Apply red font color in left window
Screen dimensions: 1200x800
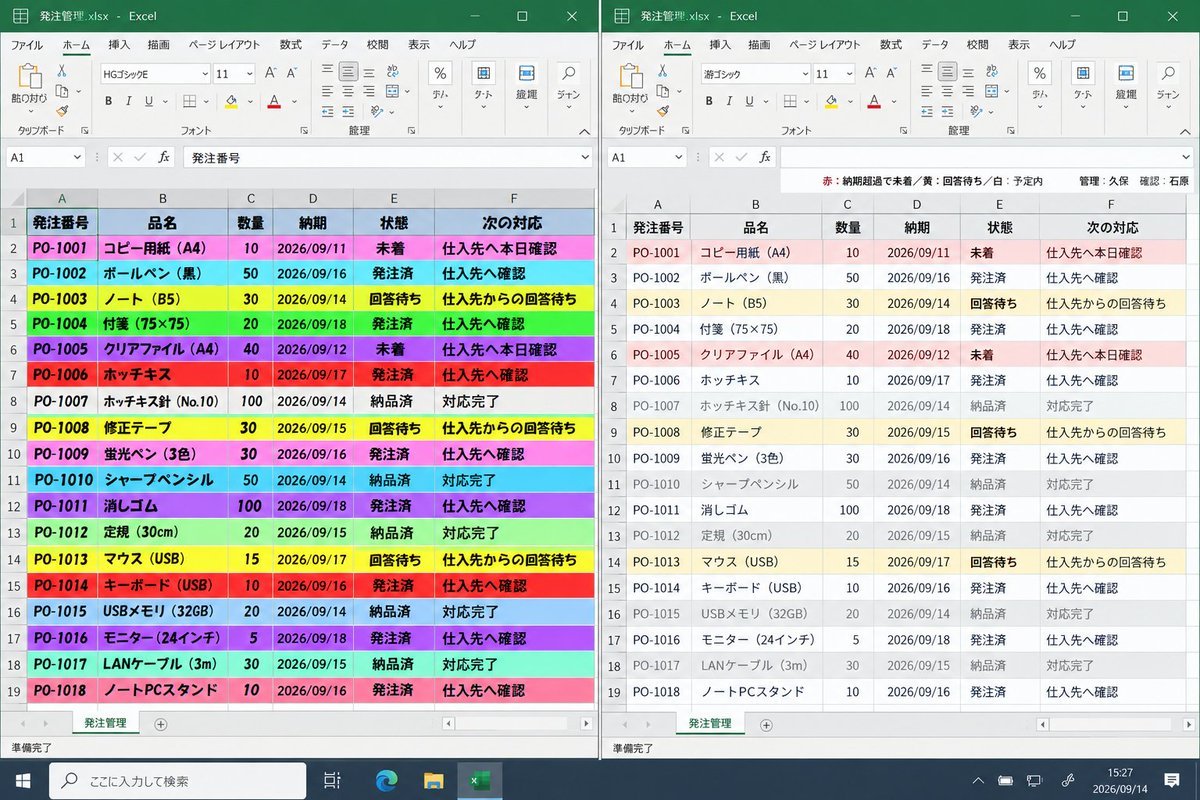tap(273, 101)
